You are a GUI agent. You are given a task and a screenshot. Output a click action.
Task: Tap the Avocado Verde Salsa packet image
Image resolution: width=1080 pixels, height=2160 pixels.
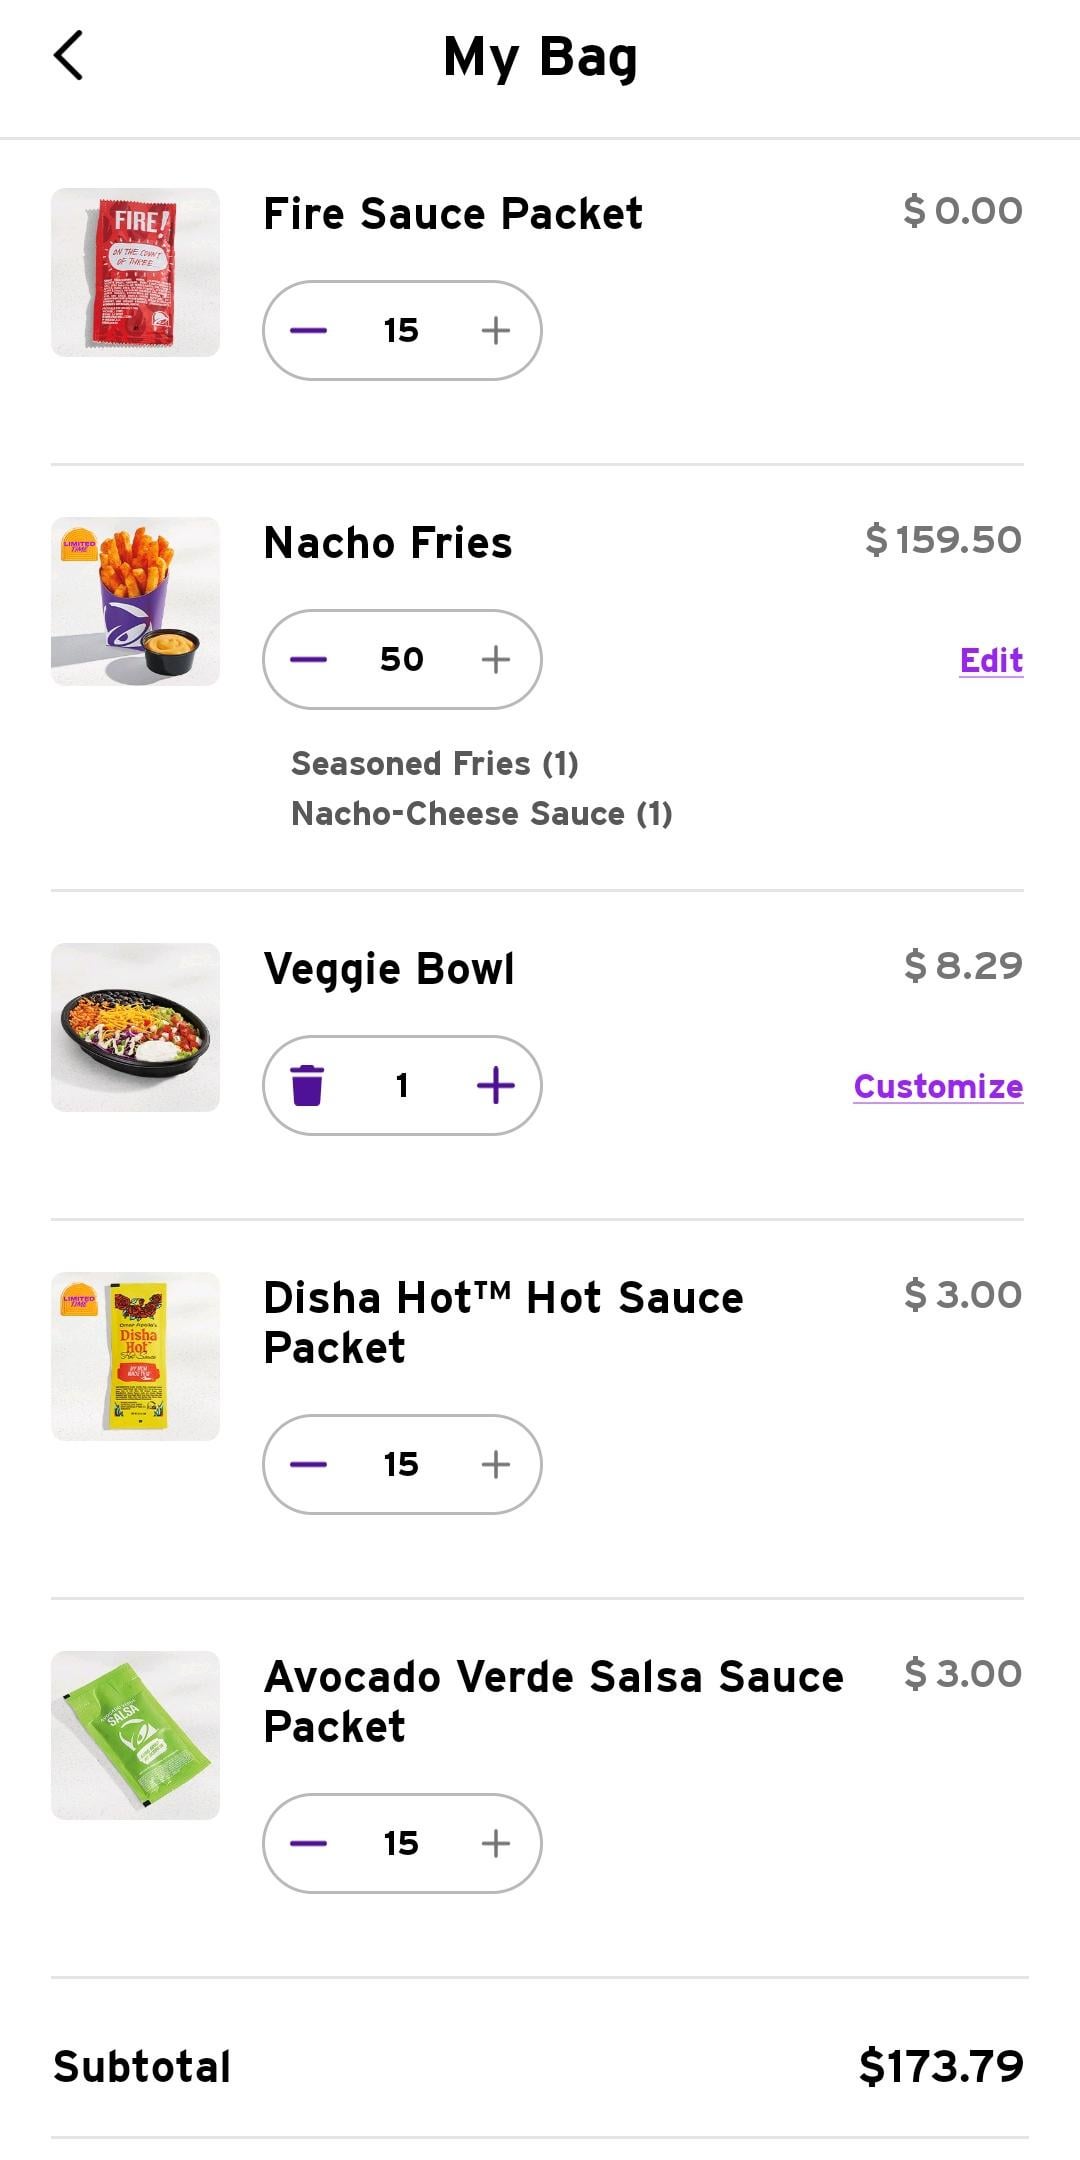[135, 1735]
